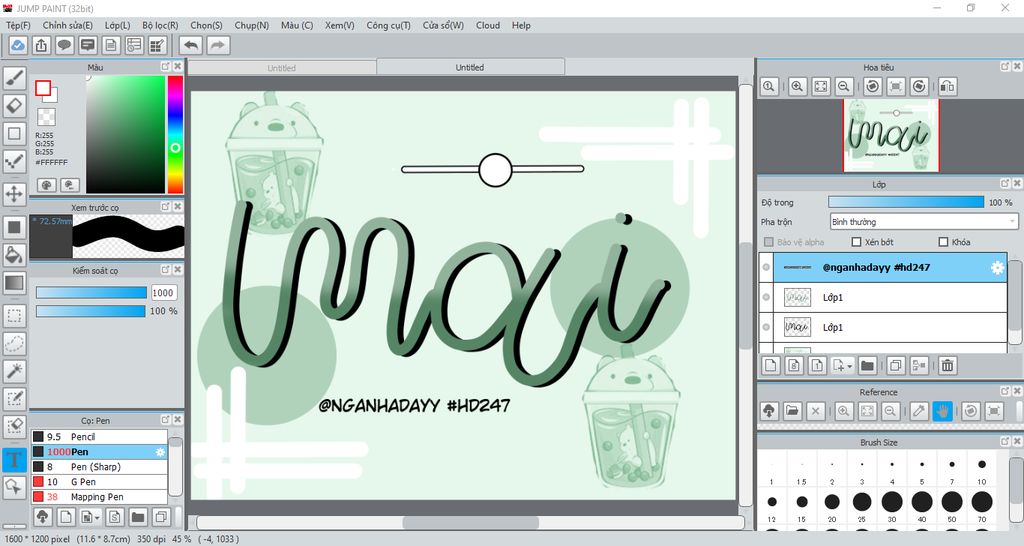1024x546 pixels.
Task: Create a new blank layer in Lớp panel
Action: tap(771, 366)
